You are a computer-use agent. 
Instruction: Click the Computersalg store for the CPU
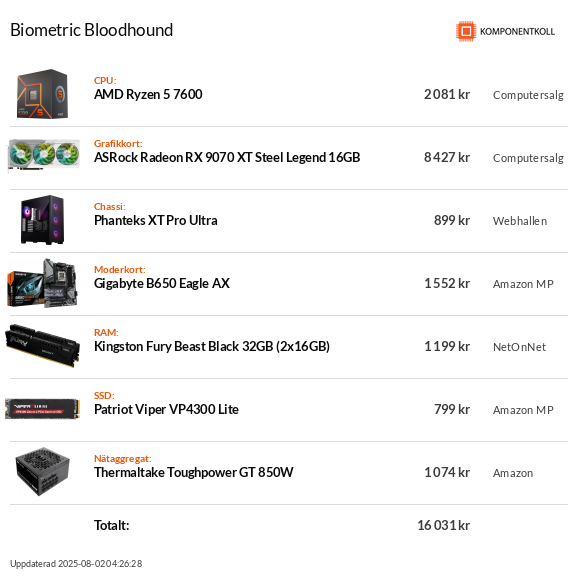[x=528, y=95]
